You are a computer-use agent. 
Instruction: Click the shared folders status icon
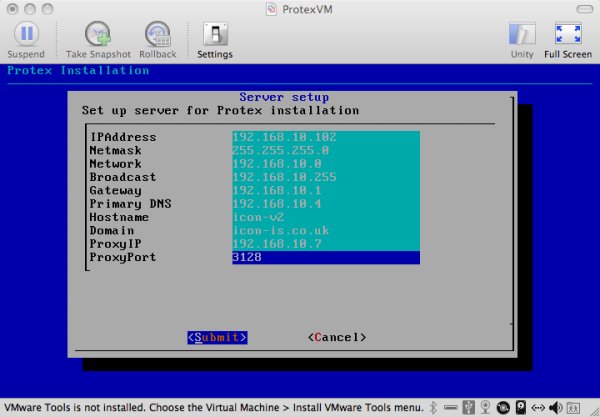coord(573,408)
